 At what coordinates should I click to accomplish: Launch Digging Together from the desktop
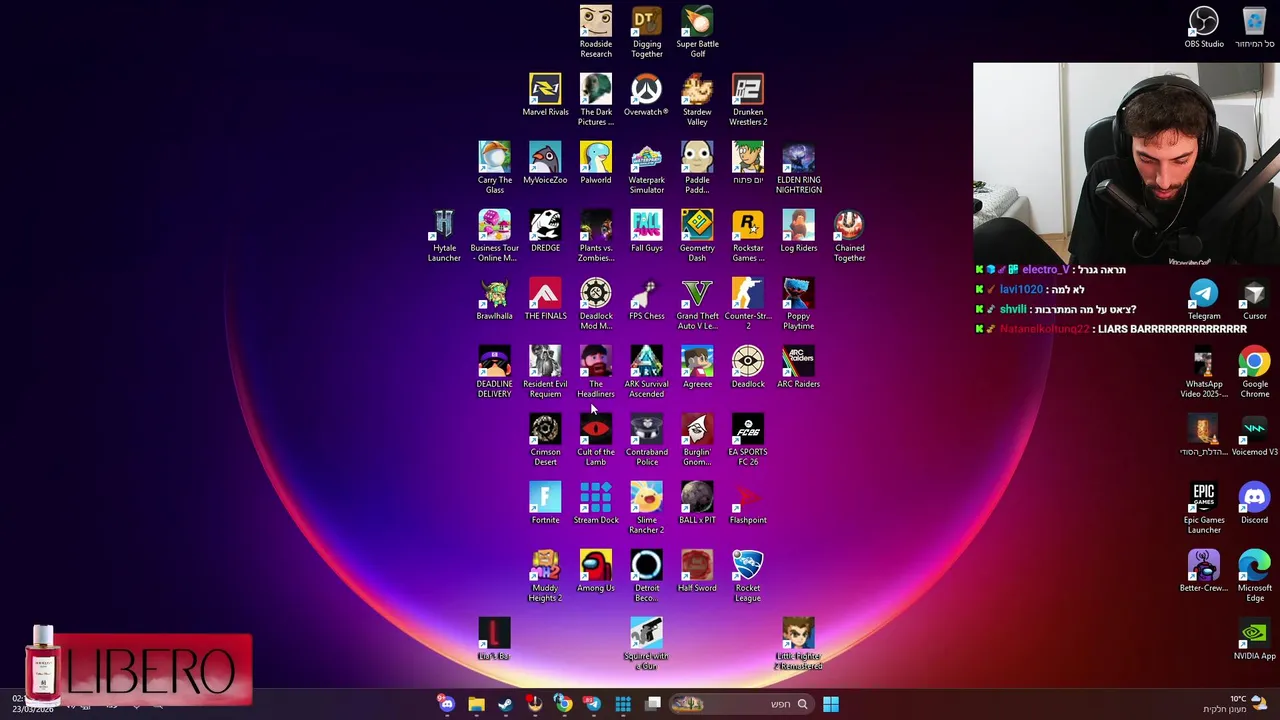[x=646, y=32]
